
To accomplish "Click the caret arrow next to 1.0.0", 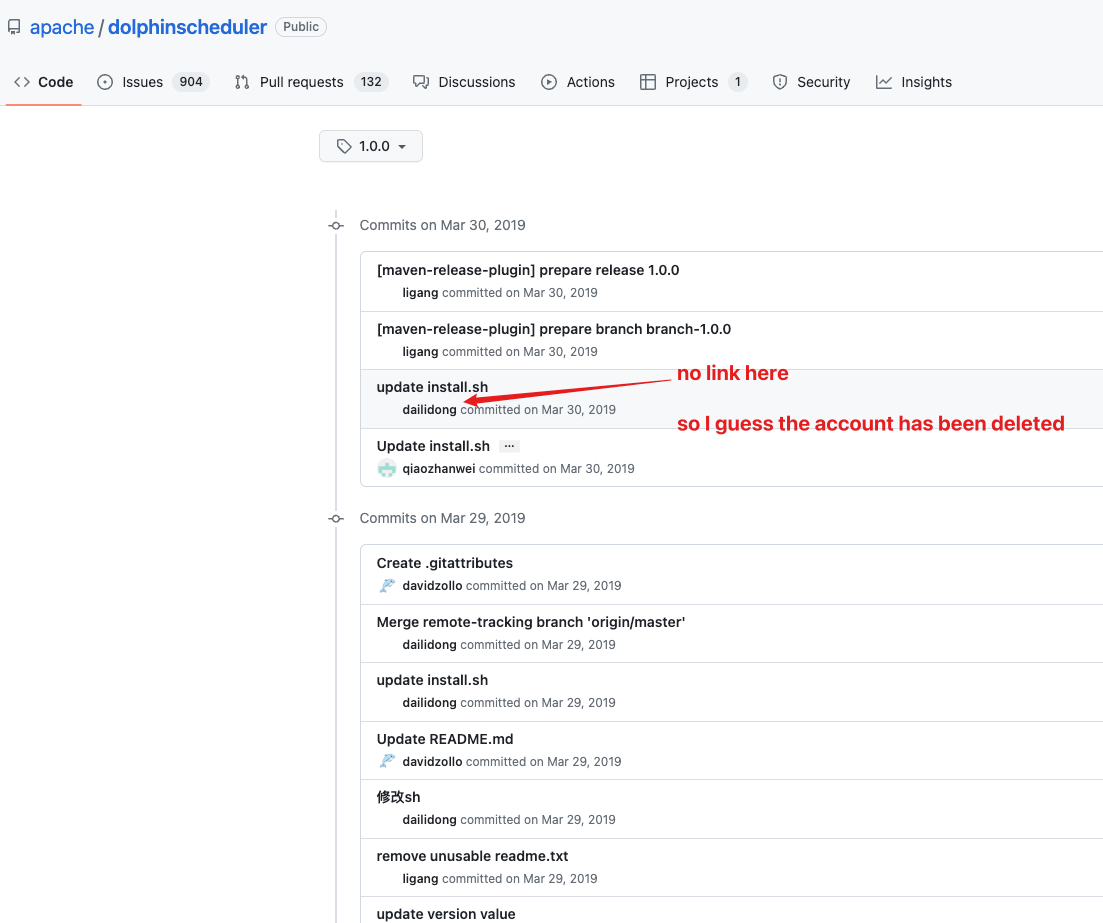I will 402,147.
